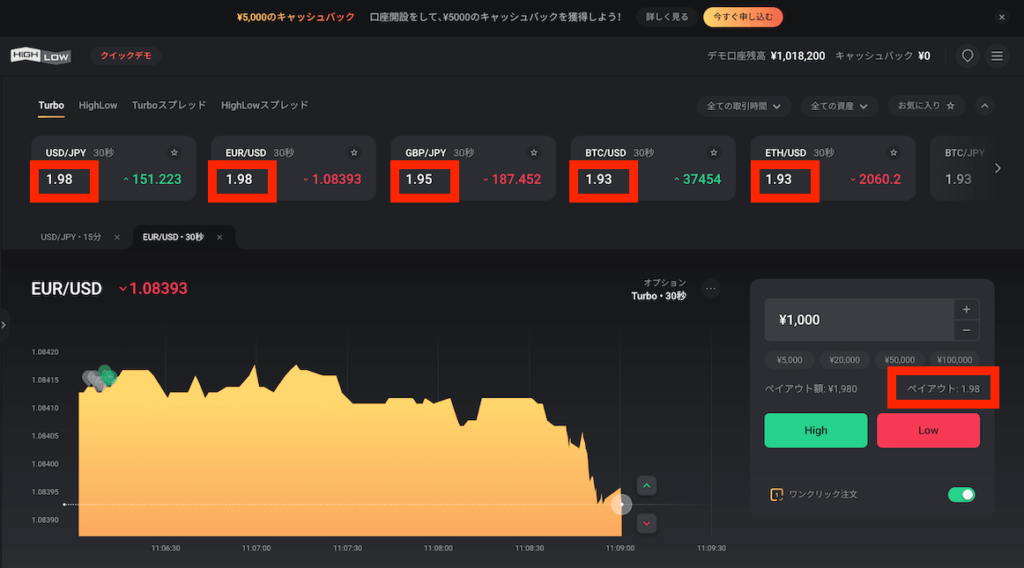Switch to the HighLow tab
1024x568 pixels.
[x=98, y=105]
